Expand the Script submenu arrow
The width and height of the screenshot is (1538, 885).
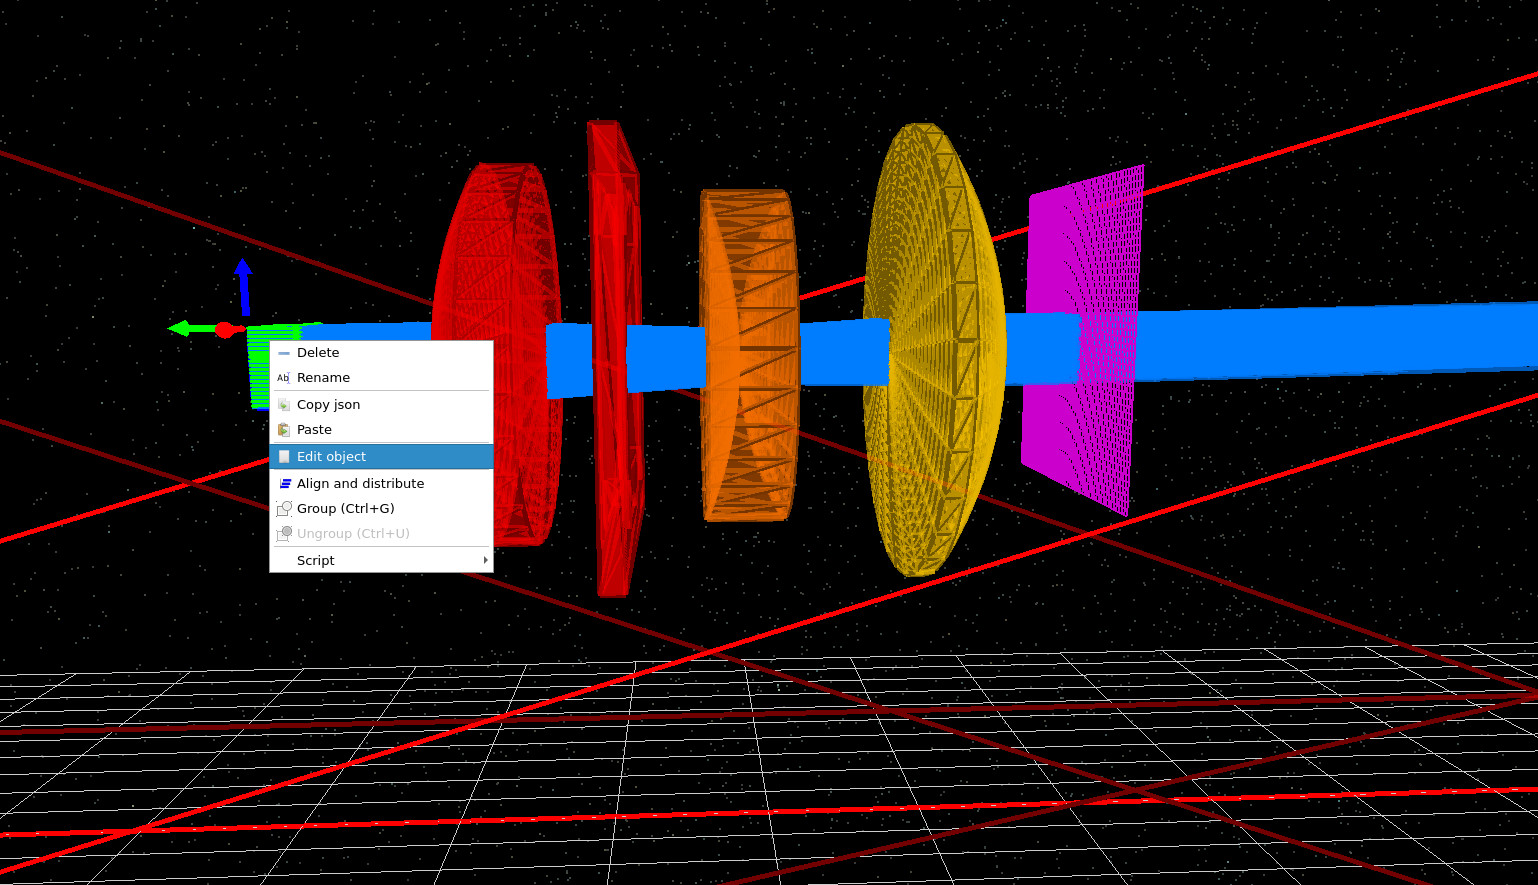[484, 560]
